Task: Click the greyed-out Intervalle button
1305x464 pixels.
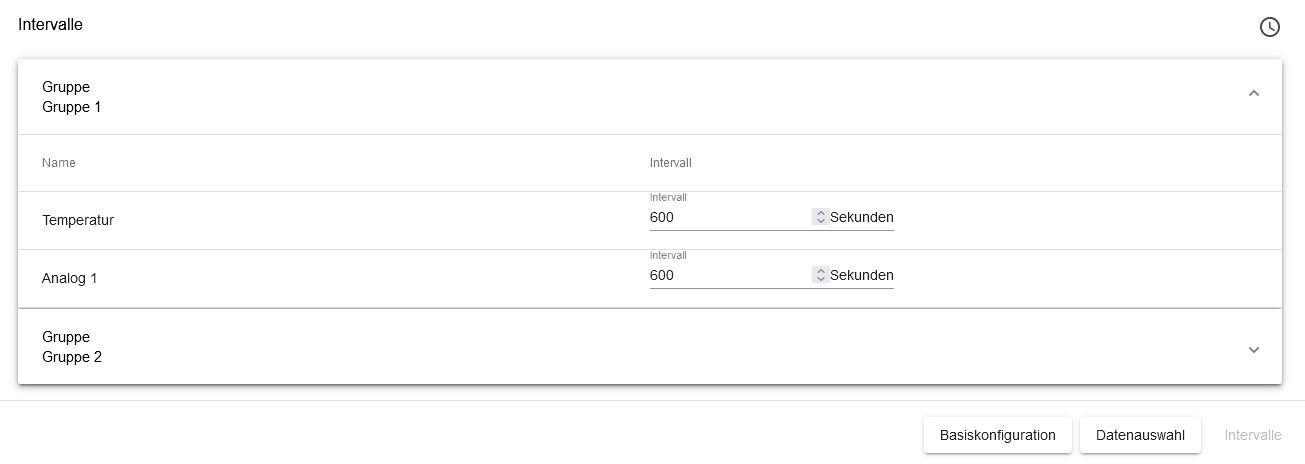Action: pyautogui.click(x=1252, y=435)
